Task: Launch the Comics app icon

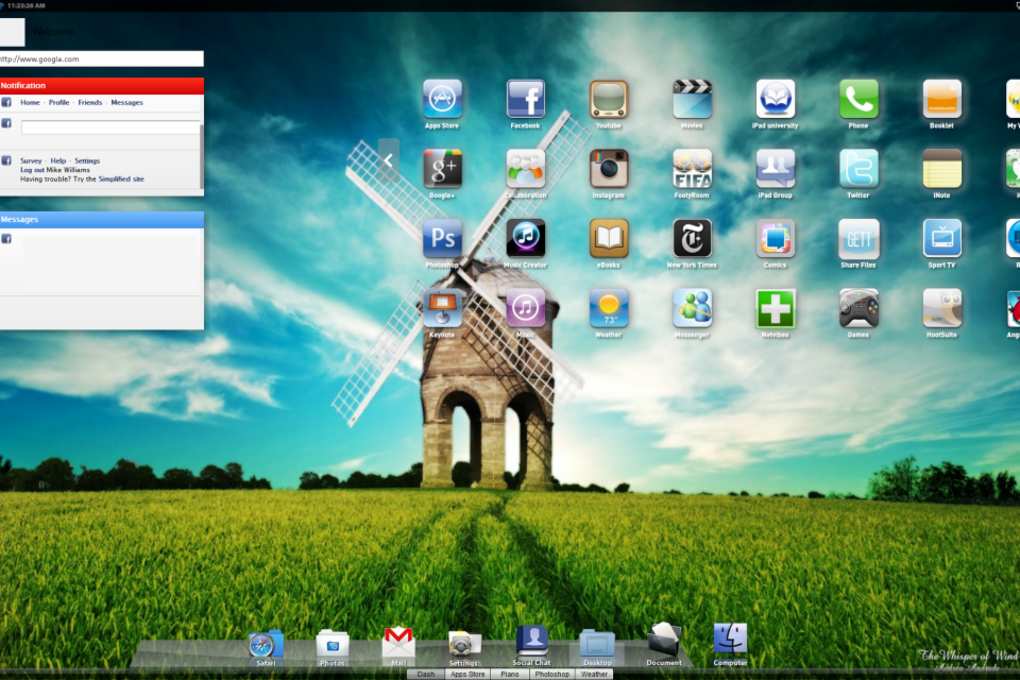Action: [775, 238]
